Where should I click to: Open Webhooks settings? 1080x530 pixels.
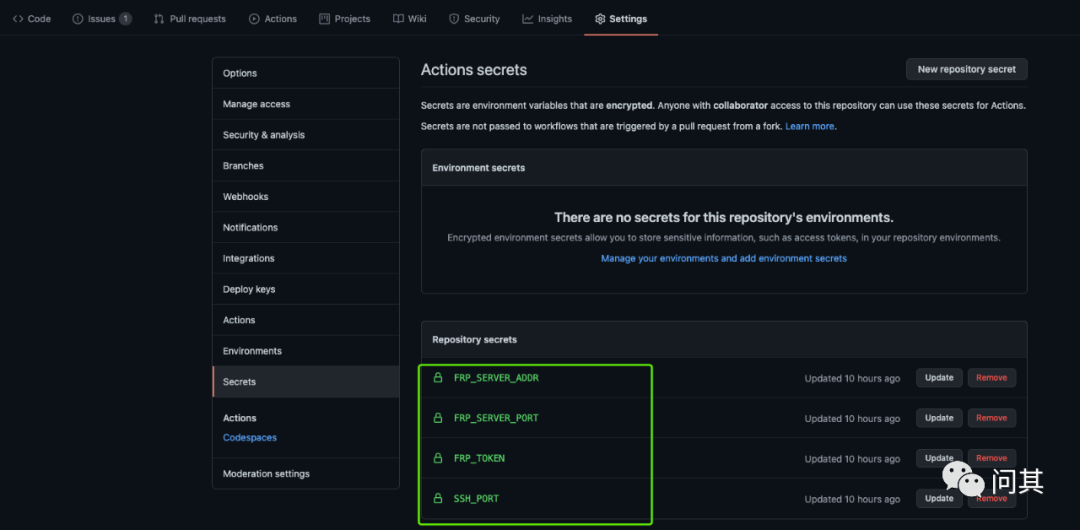point(306,196)
